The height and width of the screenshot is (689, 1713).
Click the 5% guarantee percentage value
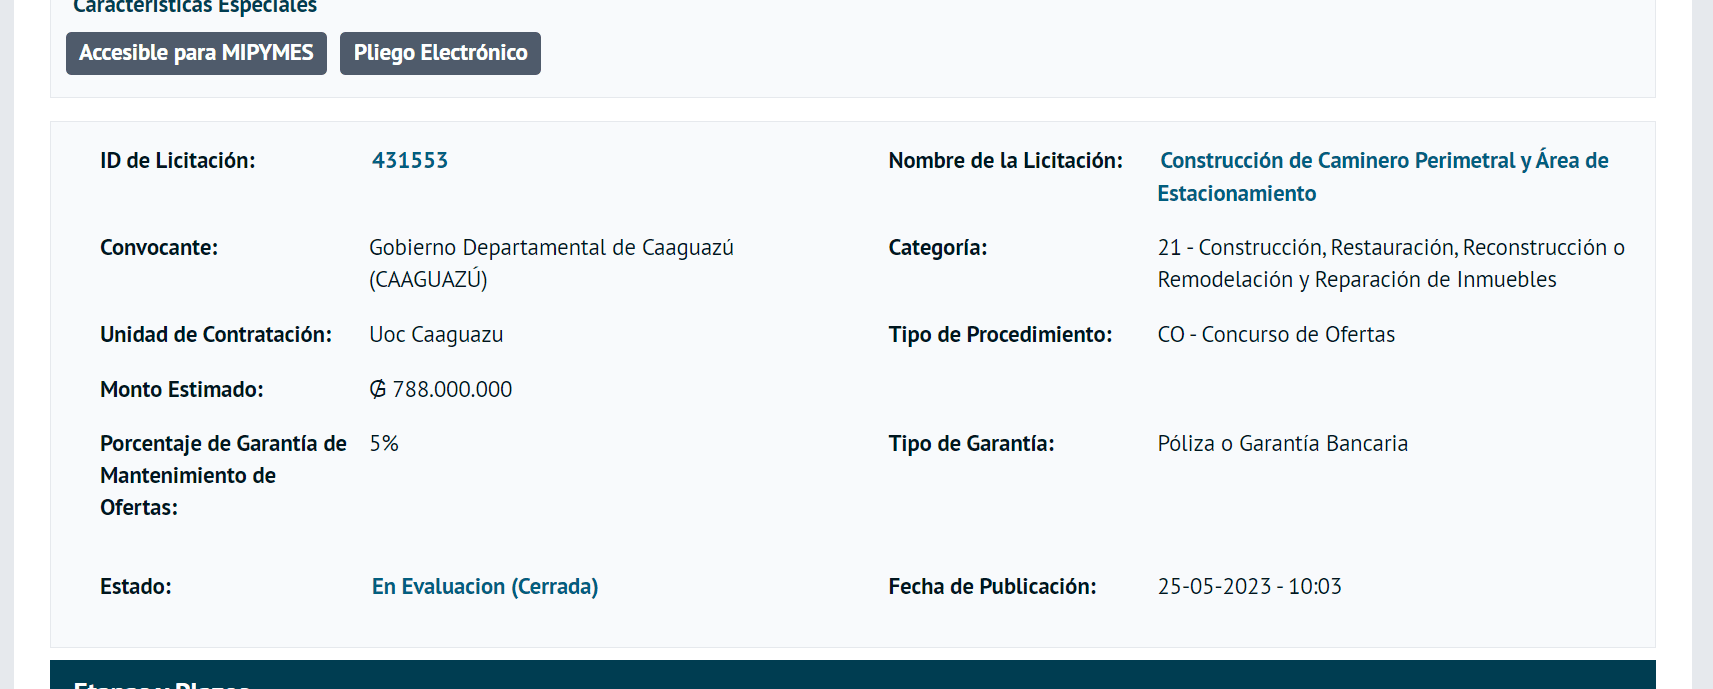point(384,444)
